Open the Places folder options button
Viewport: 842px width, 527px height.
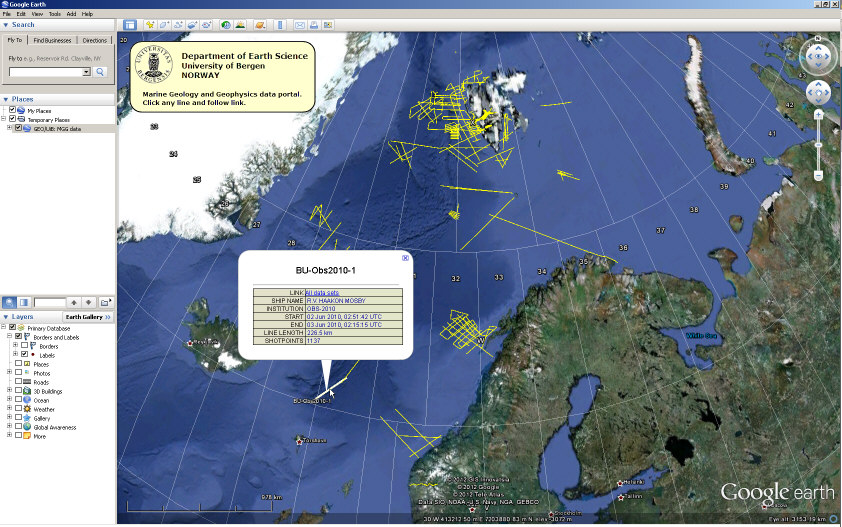106,302
